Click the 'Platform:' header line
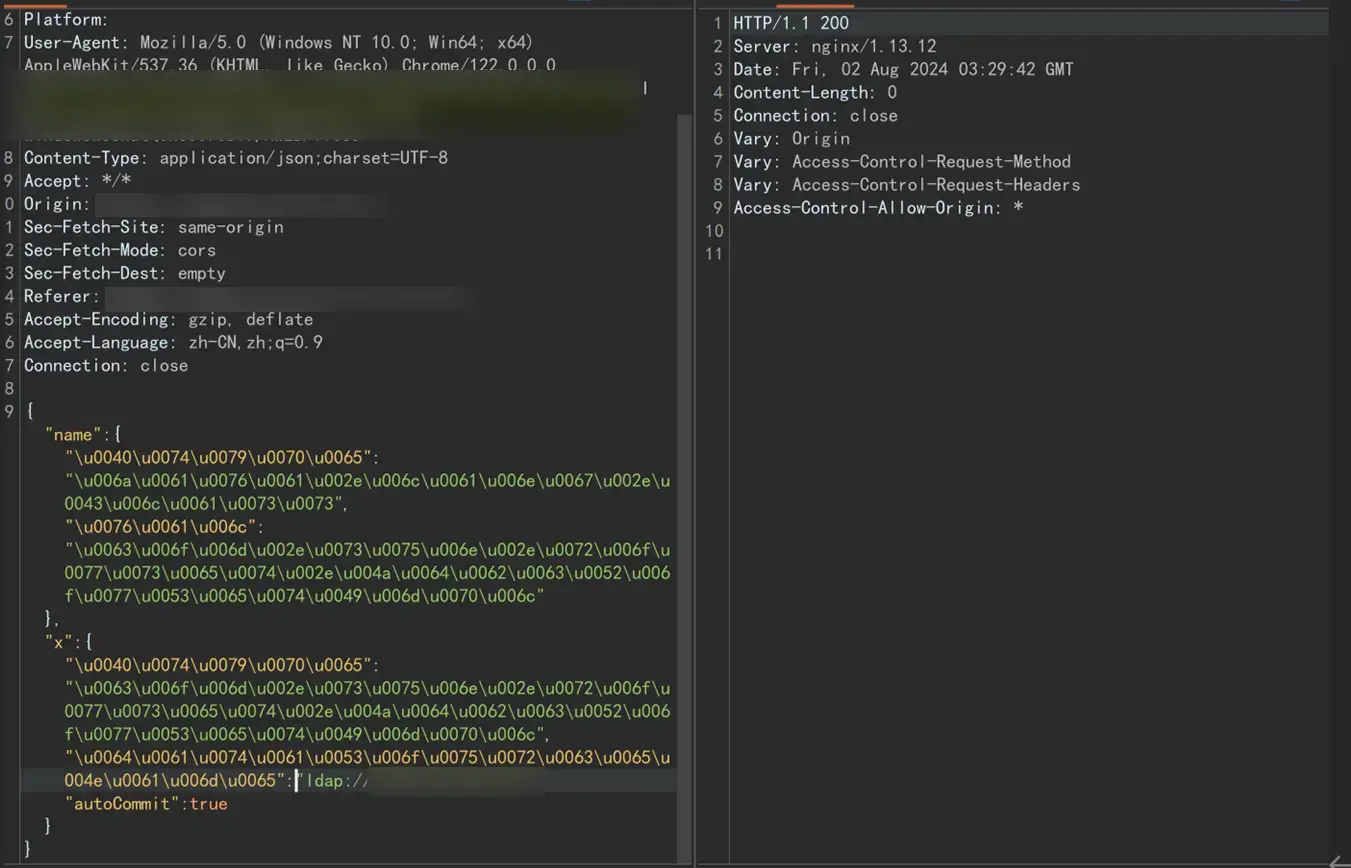This screenshot has width=1351, height=868. [66, 20]
